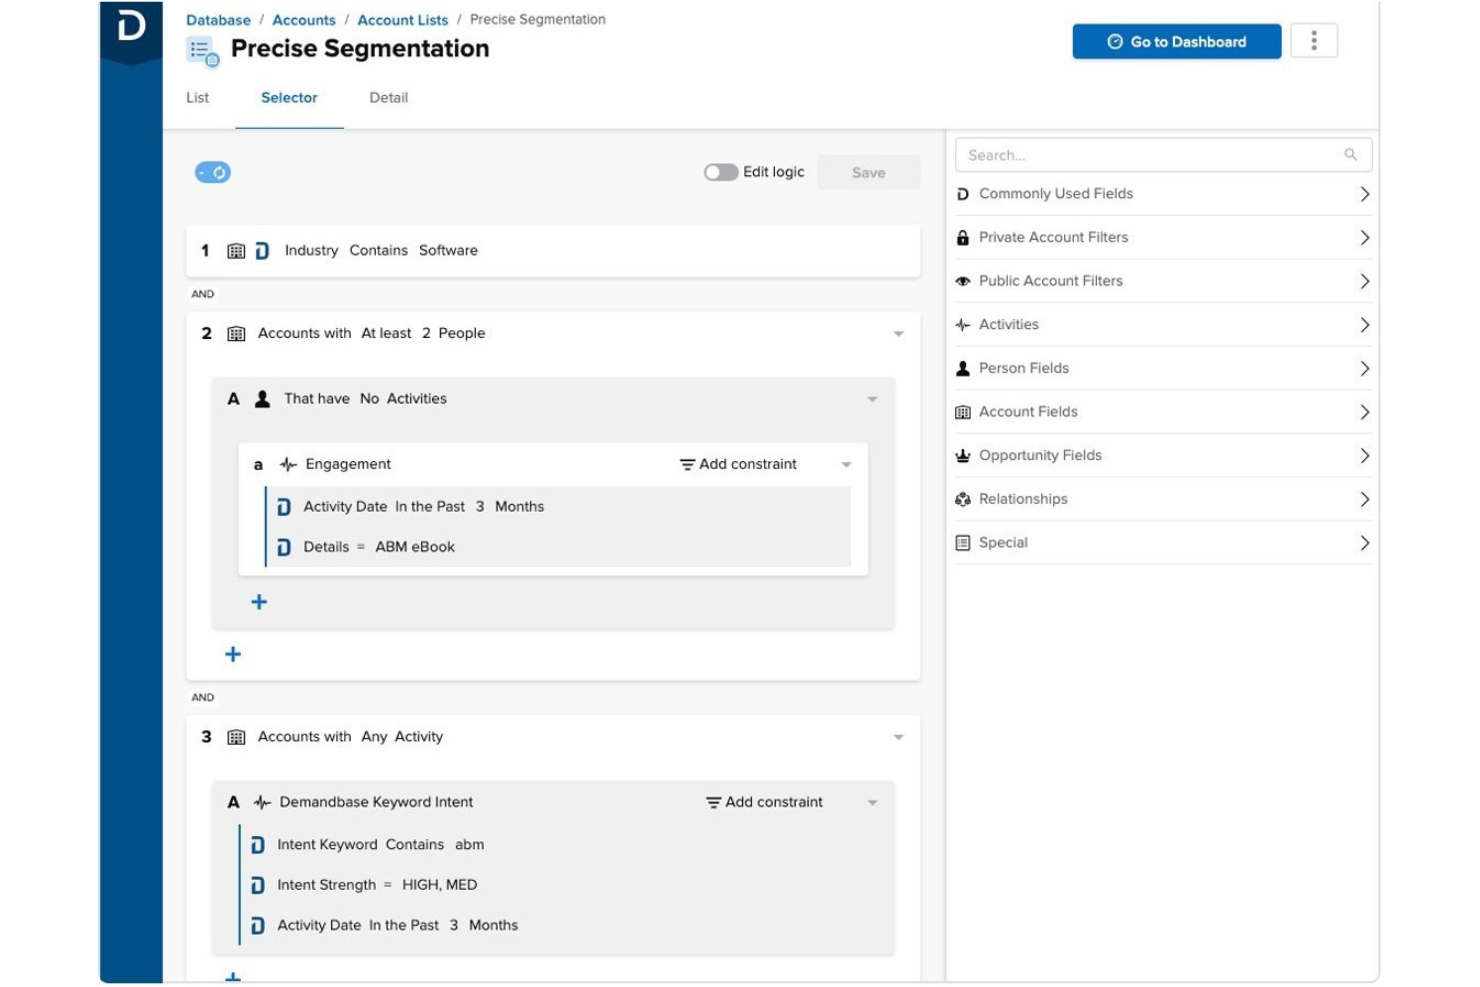Add constraint to Demandbase Keyword Intent
Viewport: 1480px width, 987px height.
pyautogui.click(x=764, y=803)
